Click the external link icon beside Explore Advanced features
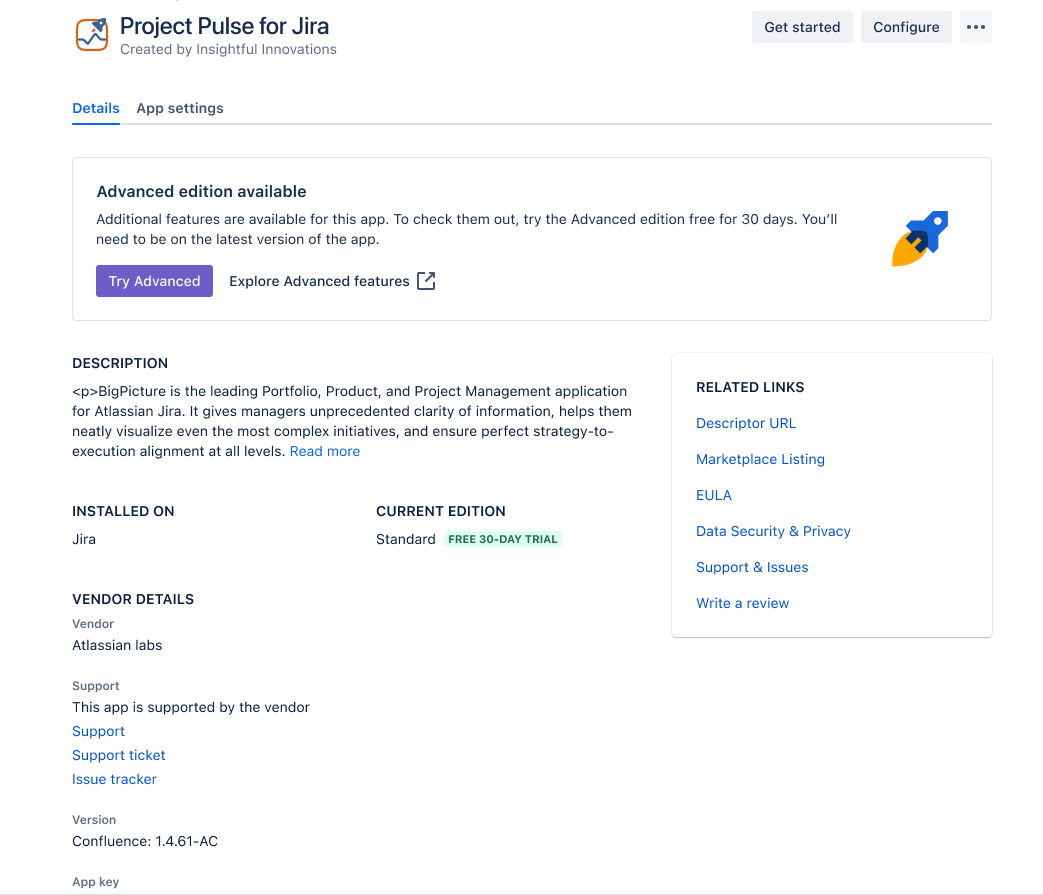Image resolution: width=1043 pixels, height=895 pixels. tap(426, 281)
